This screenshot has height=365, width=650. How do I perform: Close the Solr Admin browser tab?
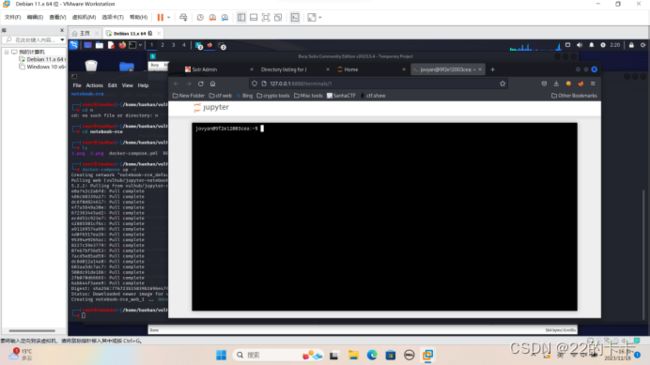252,70
